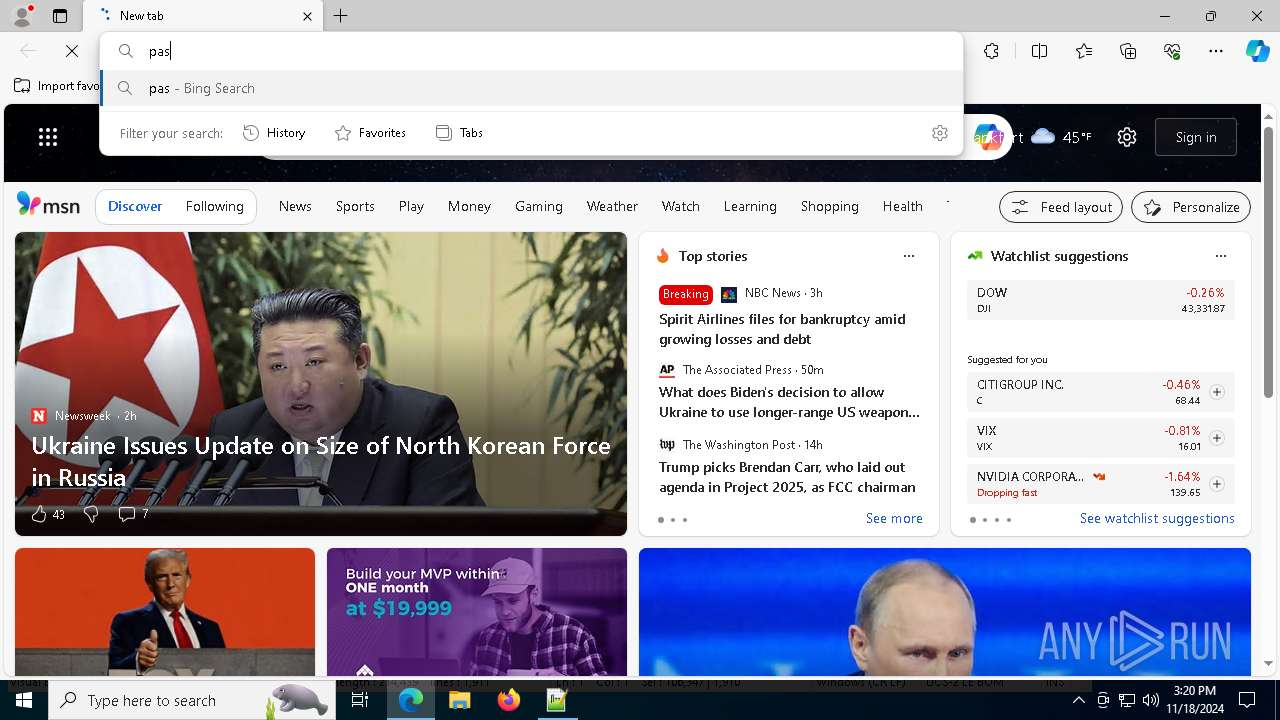Click See watchlist suggestions link
Viewport: 1280px width, 720px height.
1157,518
